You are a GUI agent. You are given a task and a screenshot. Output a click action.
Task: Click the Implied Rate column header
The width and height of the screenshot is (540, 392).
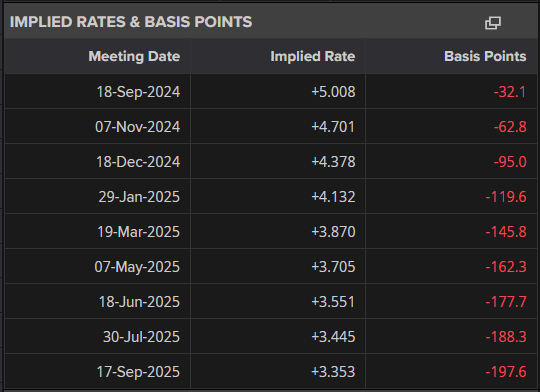[x=312, y=56]
